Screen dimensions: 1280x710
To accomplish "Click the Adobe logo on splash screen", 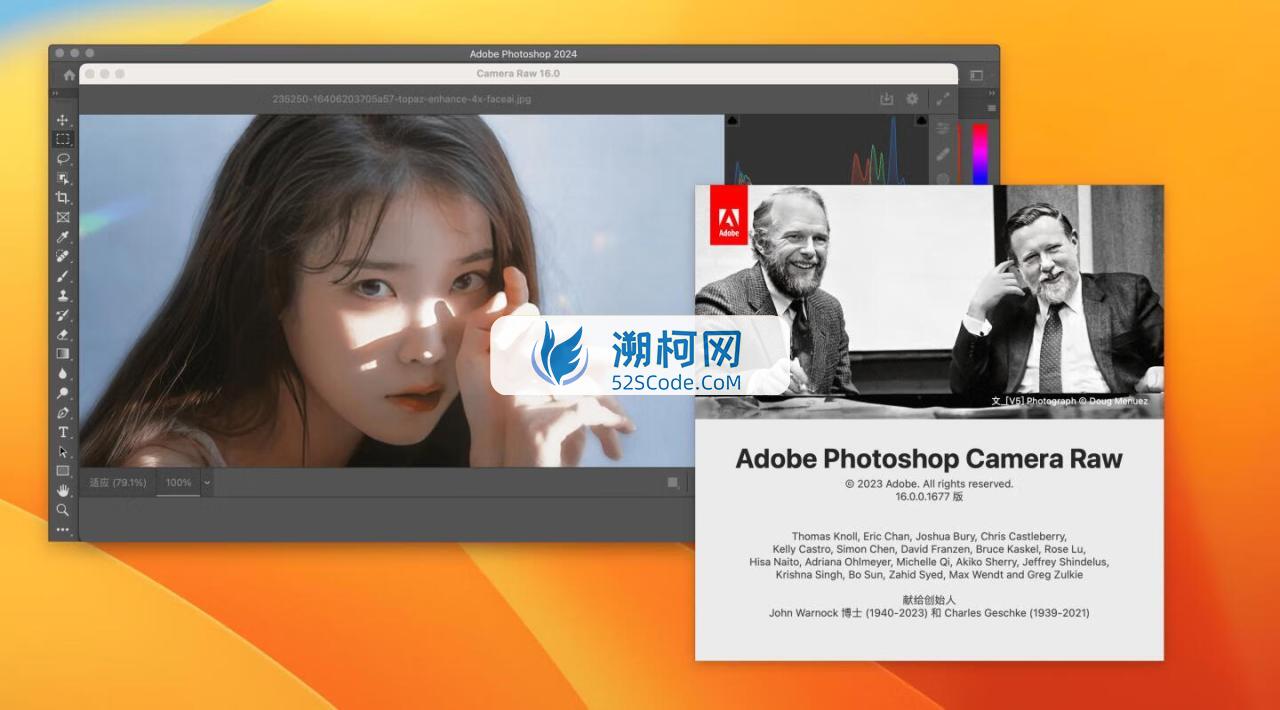I will pyautogui.click(x=729, y=214).
